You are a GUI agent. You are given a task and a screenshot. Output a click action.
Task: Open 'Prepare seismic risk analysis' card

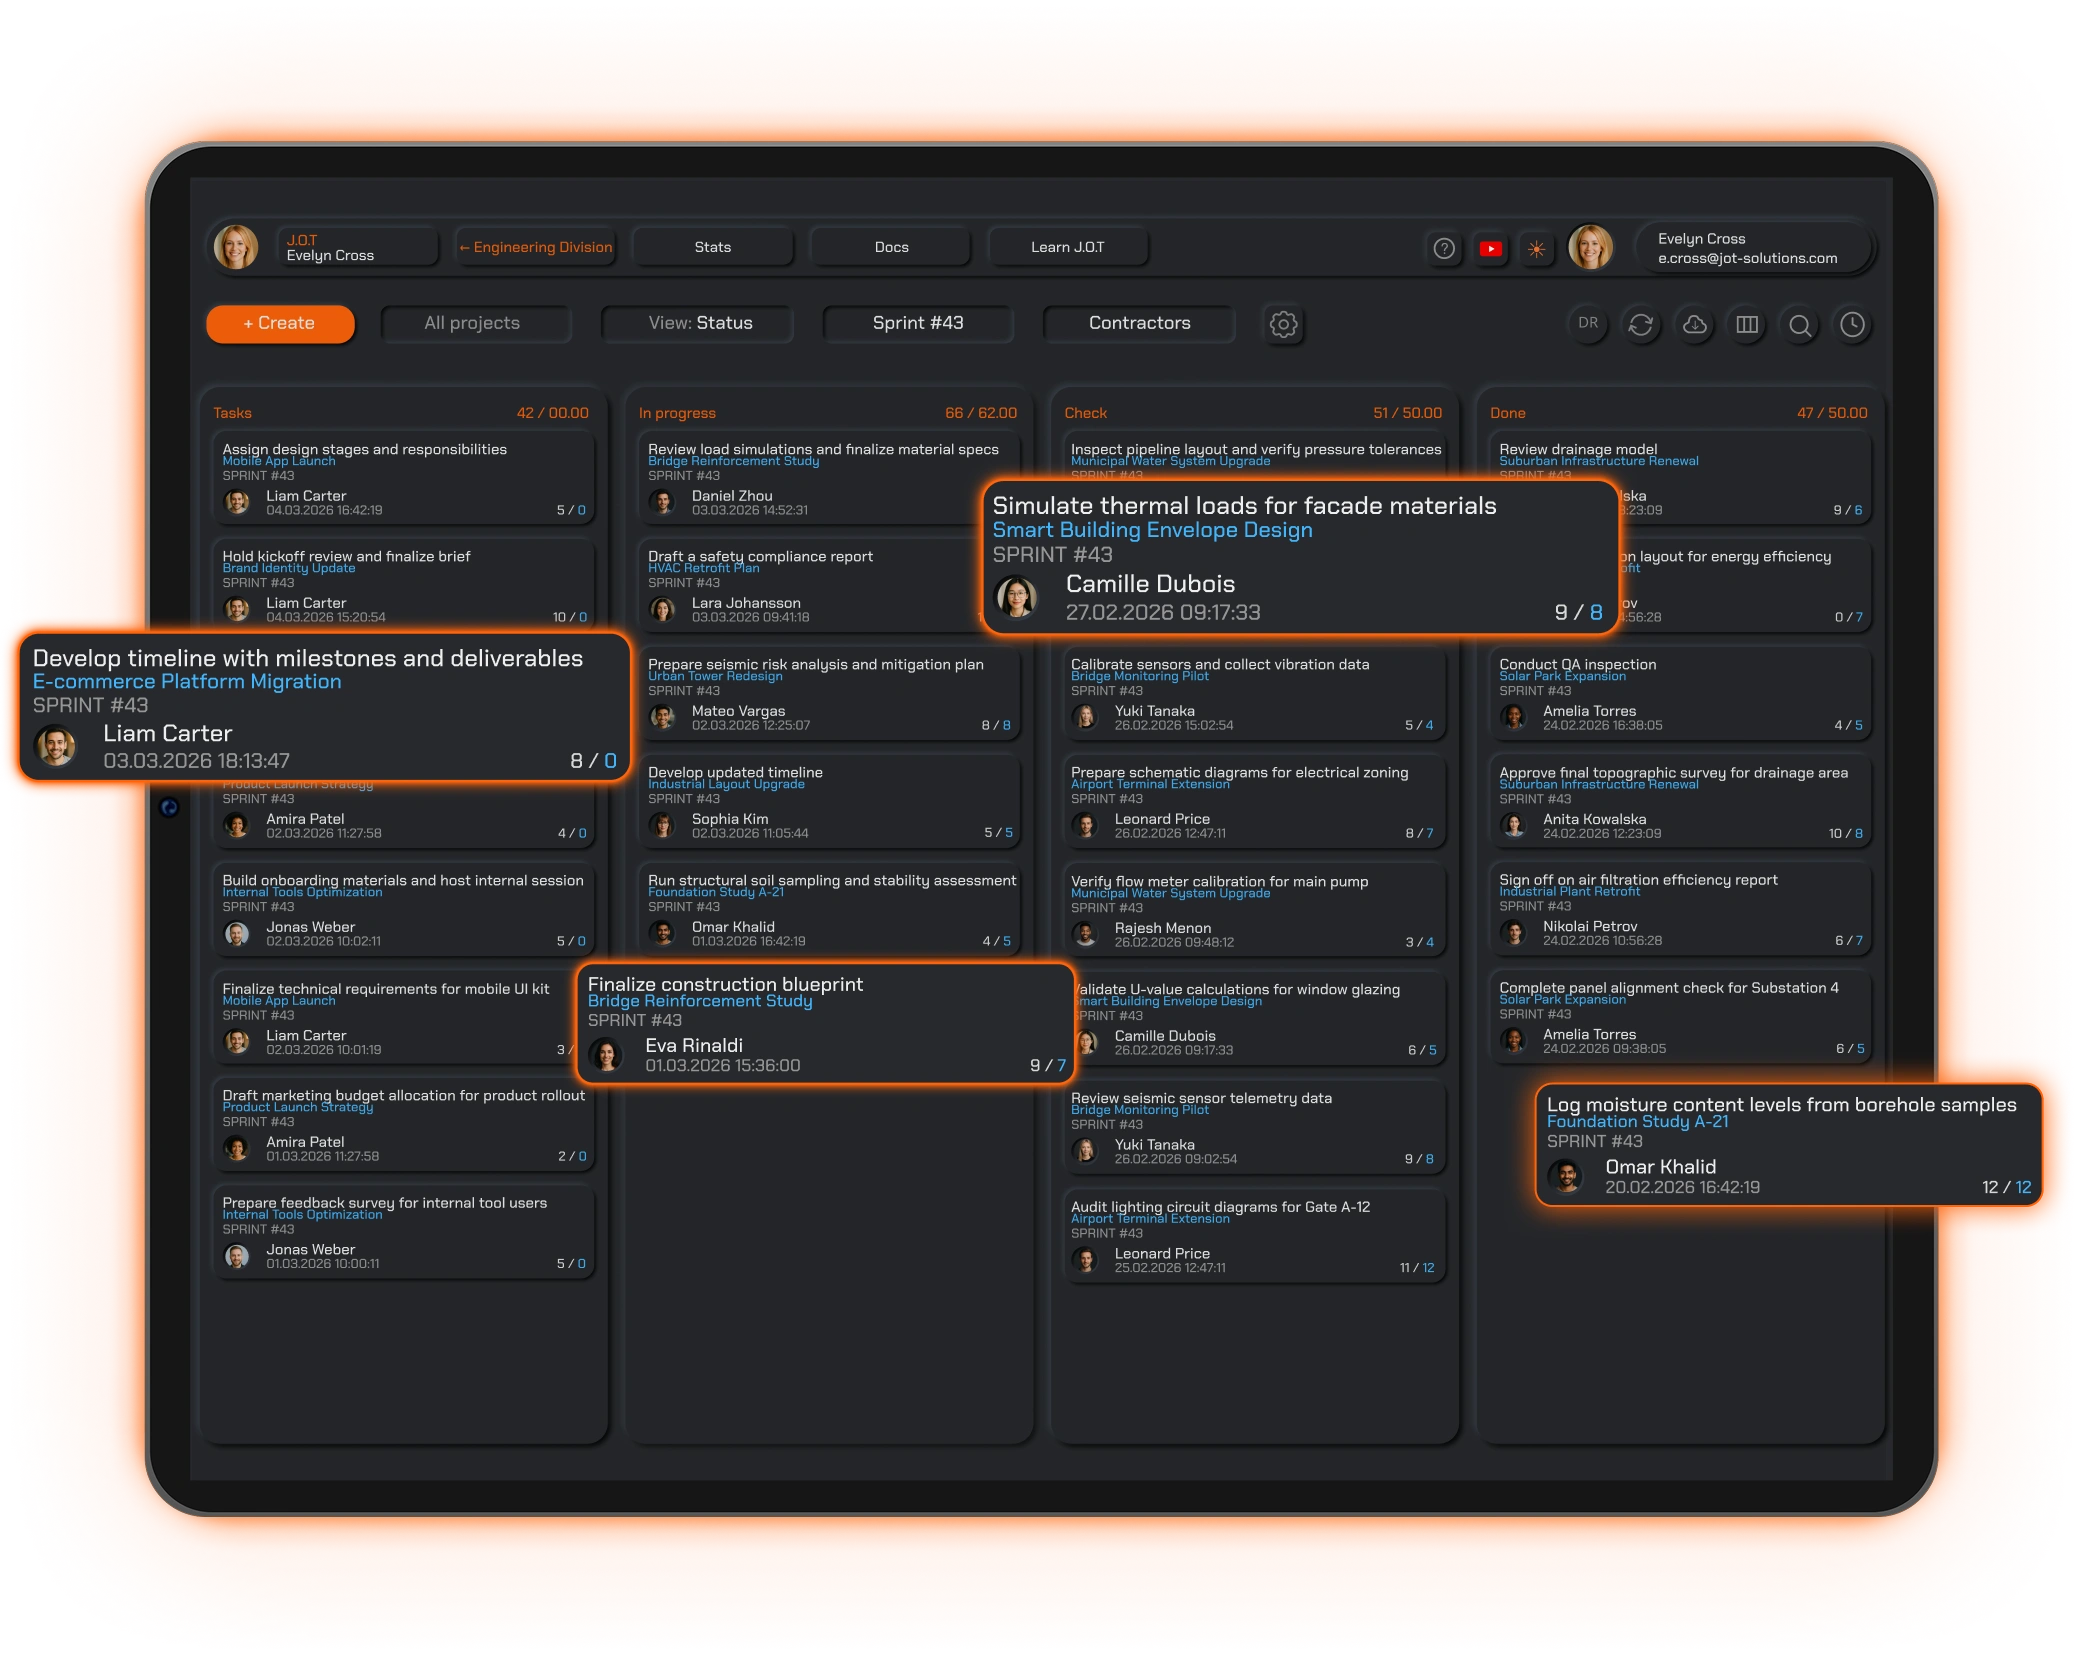click(829, 693)
